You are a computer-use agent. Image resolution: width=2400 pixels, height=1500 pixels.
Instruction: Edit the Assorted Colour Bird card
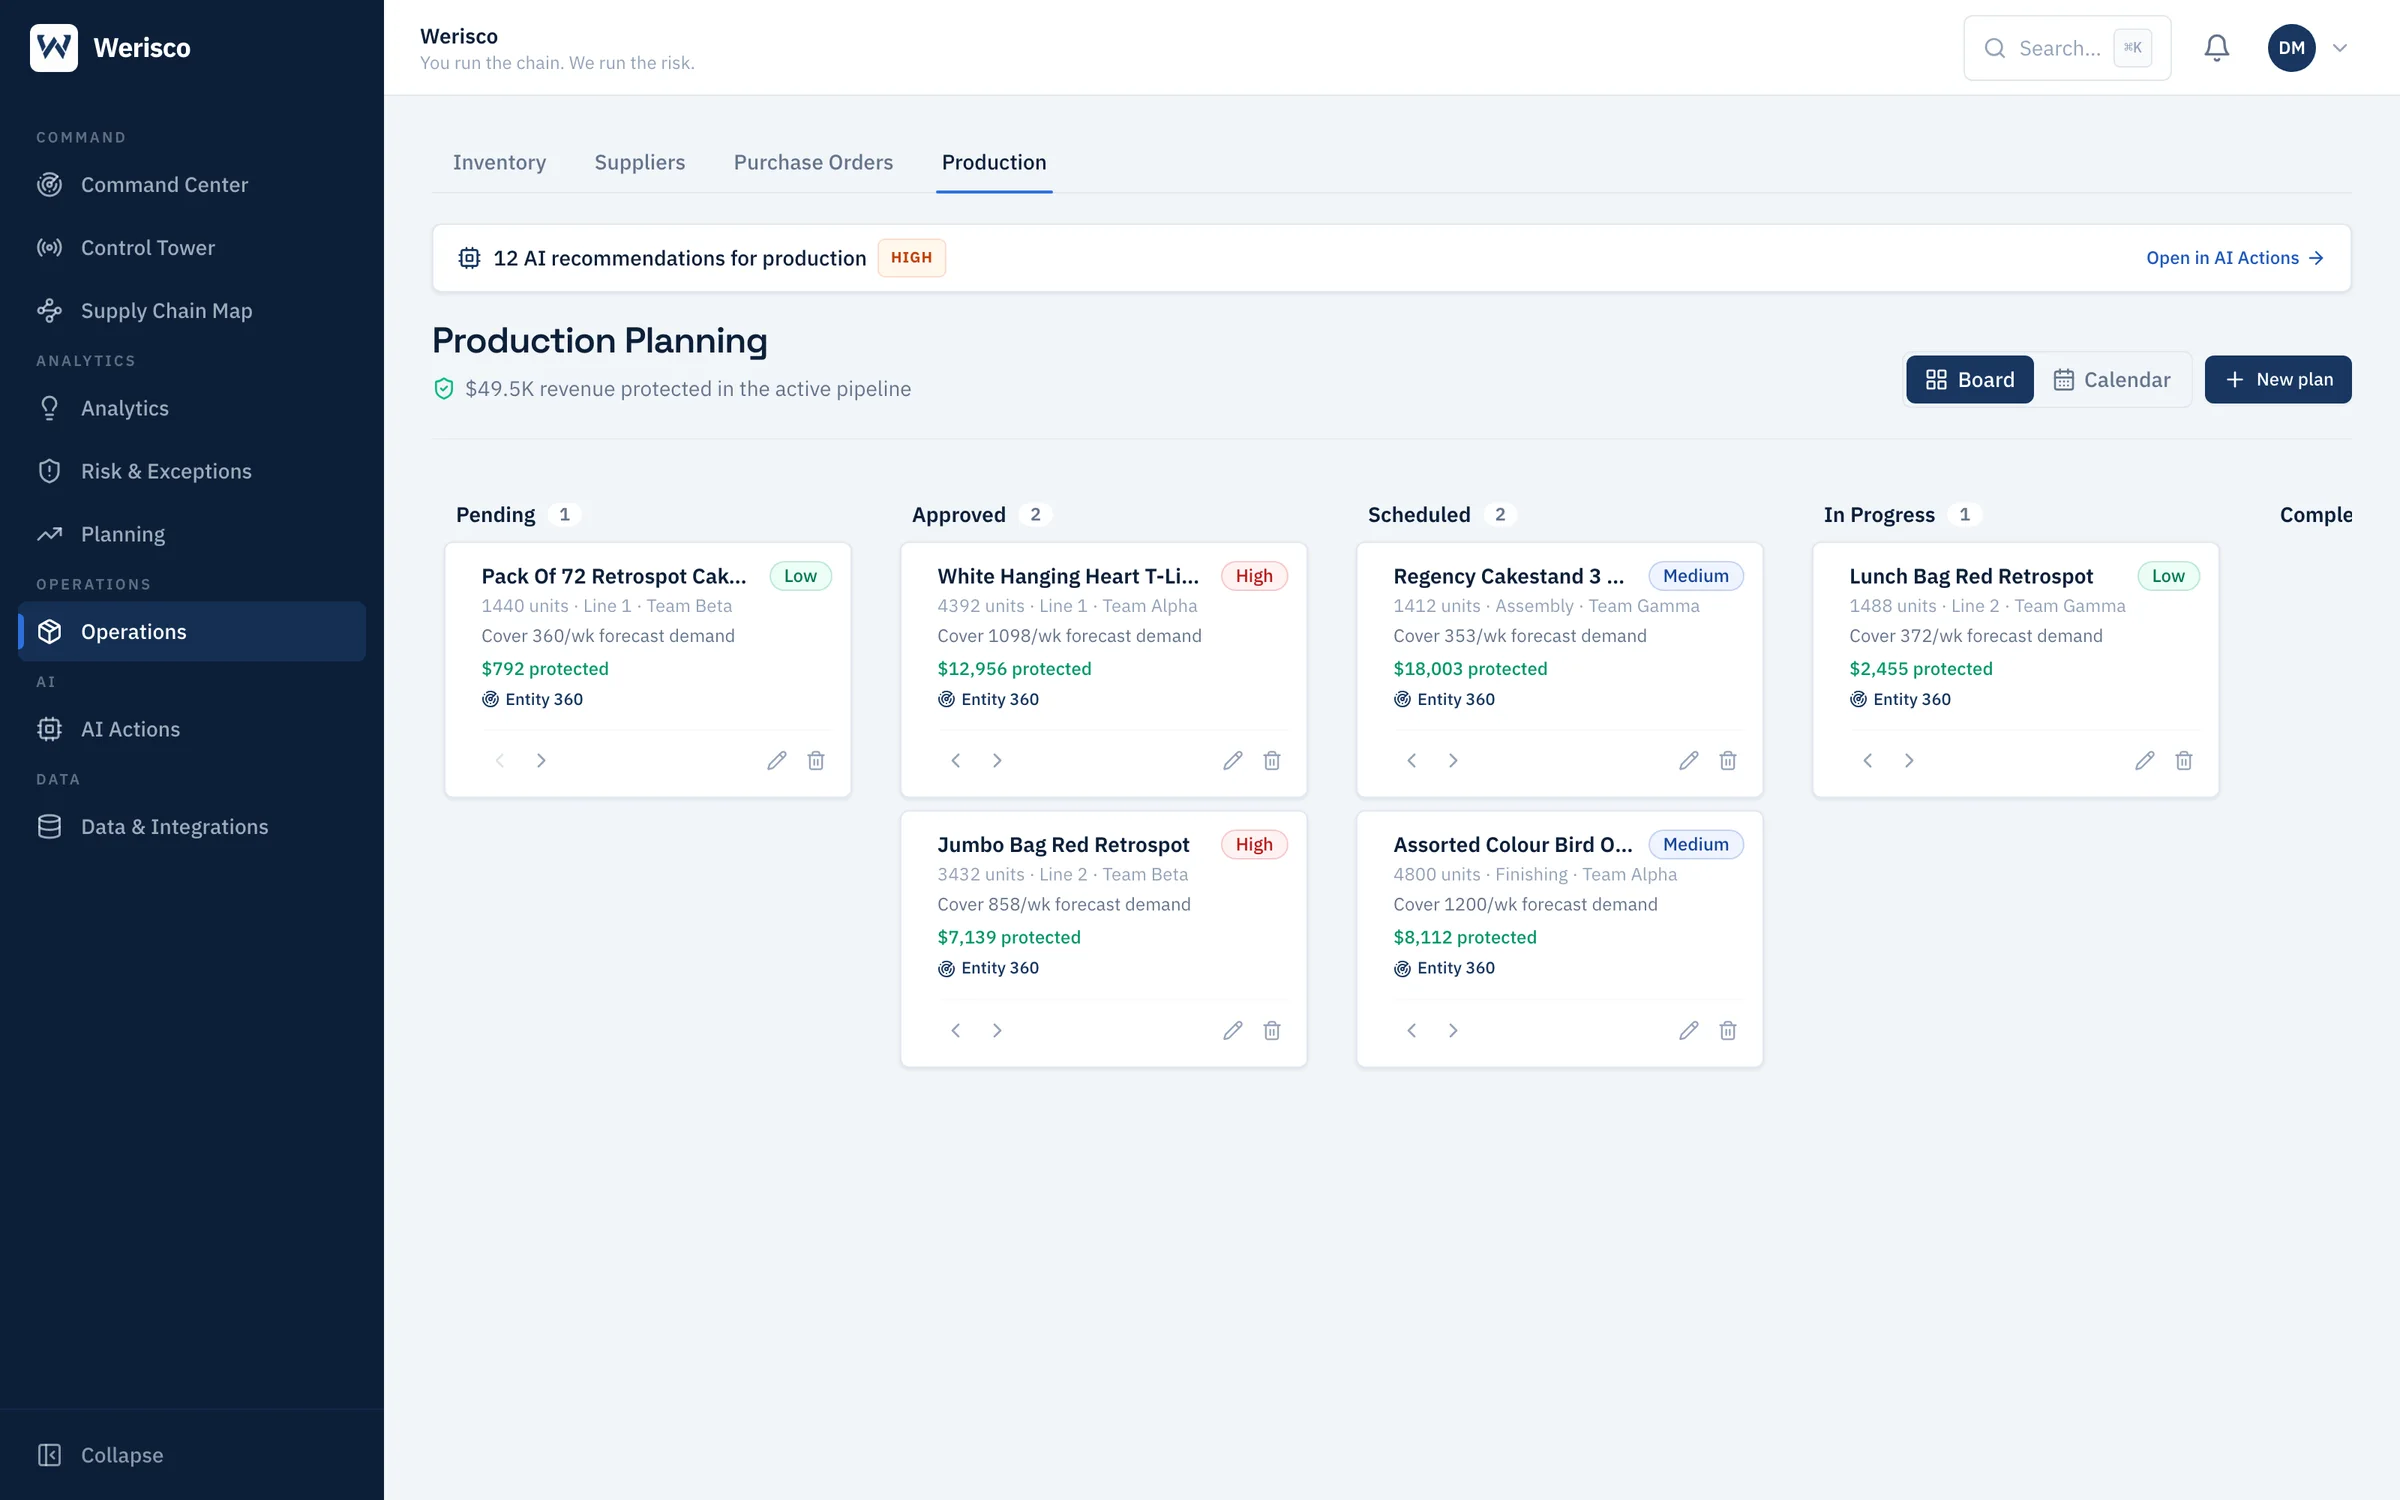[x=1689, y=1031]
